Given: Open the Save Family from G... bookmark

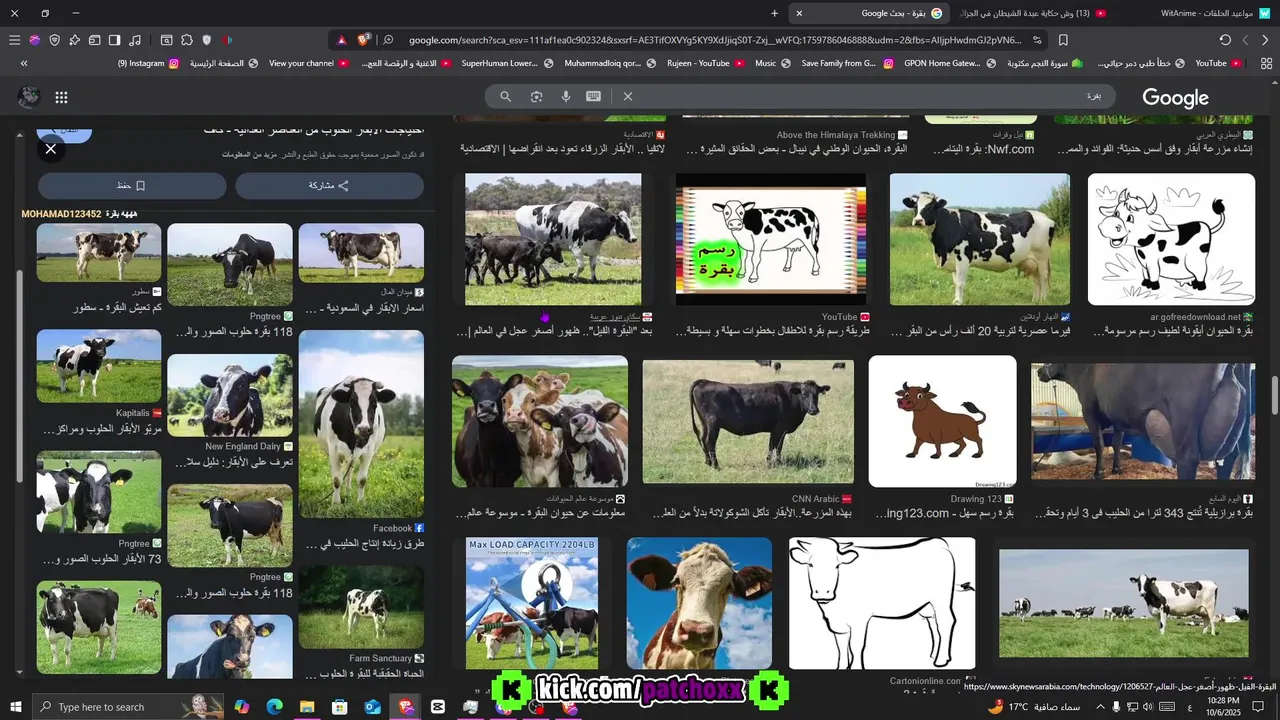Looking at the screenshot, I should [846, 63].
